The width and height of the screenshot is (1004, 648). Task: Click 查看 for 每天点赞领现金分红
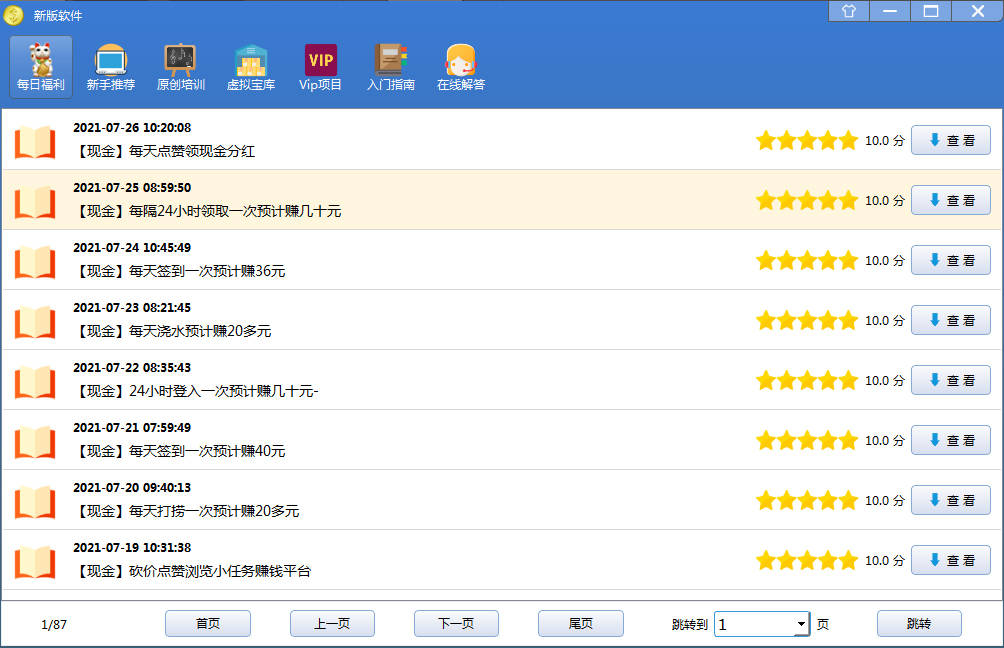950,141
